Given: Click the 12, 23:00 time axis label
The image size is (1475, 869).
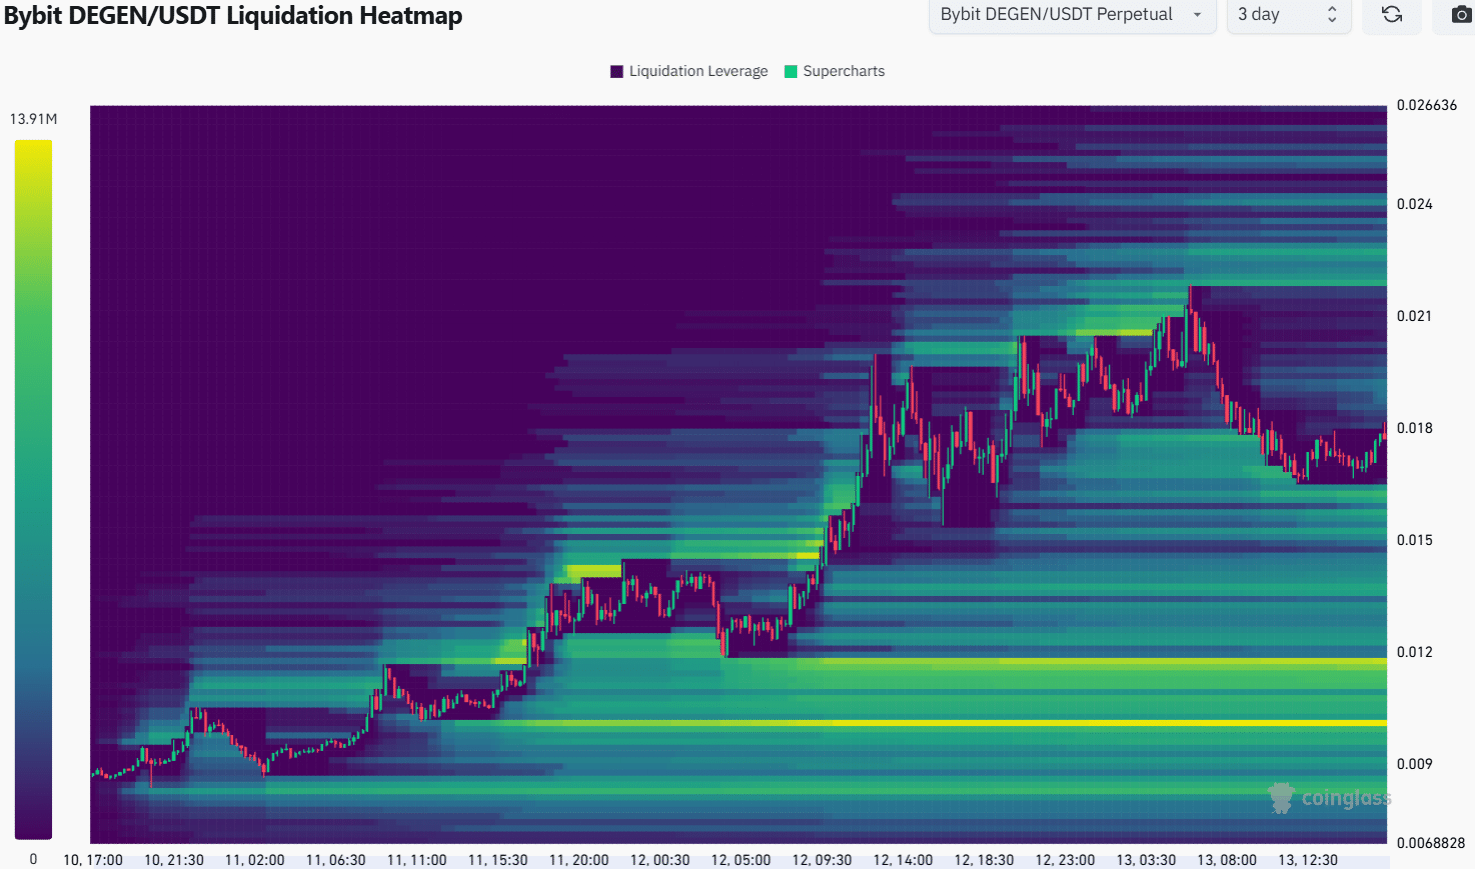Looking at the screenshot, I should [x=1065, y=860].
